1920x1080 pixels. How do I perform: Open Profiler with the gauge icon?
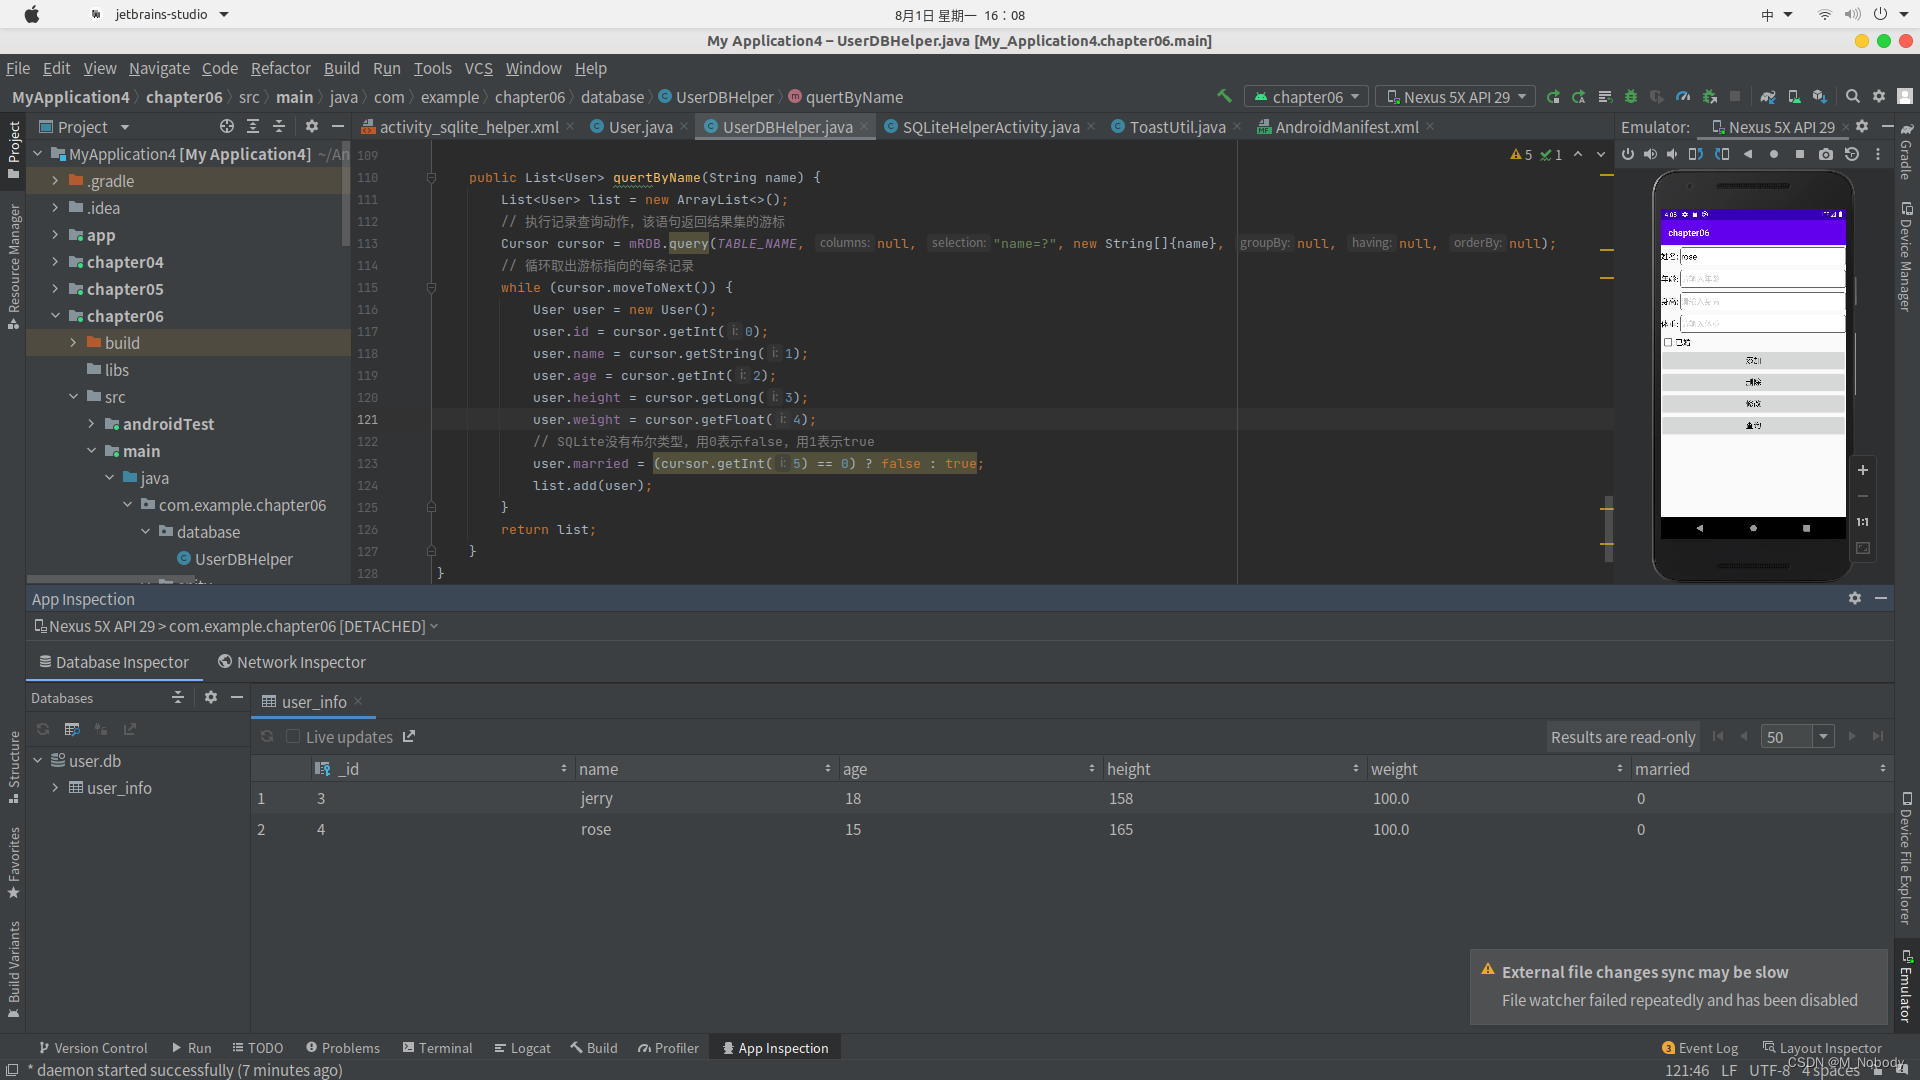(x=1684, y=97)
